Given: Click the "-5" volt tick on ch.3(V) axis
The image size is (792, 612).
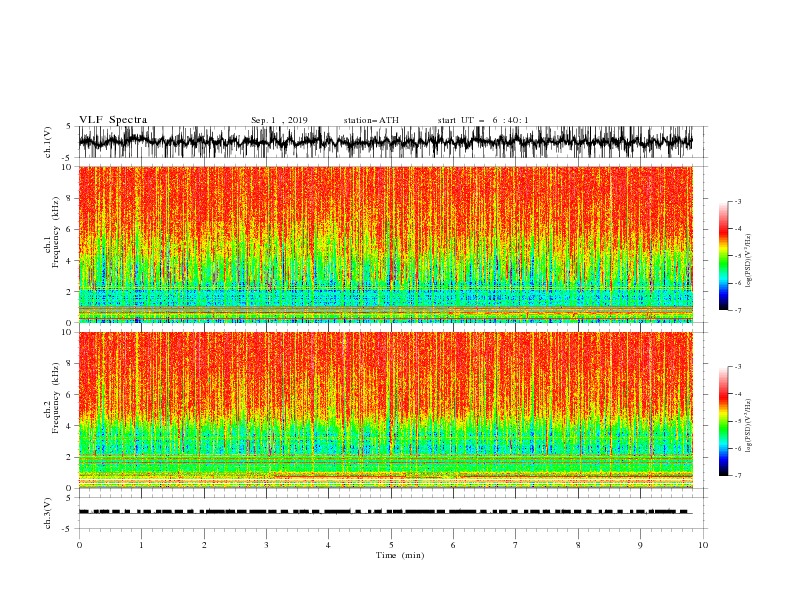Looking at the screenshot, I should click(x=67, y=529).
